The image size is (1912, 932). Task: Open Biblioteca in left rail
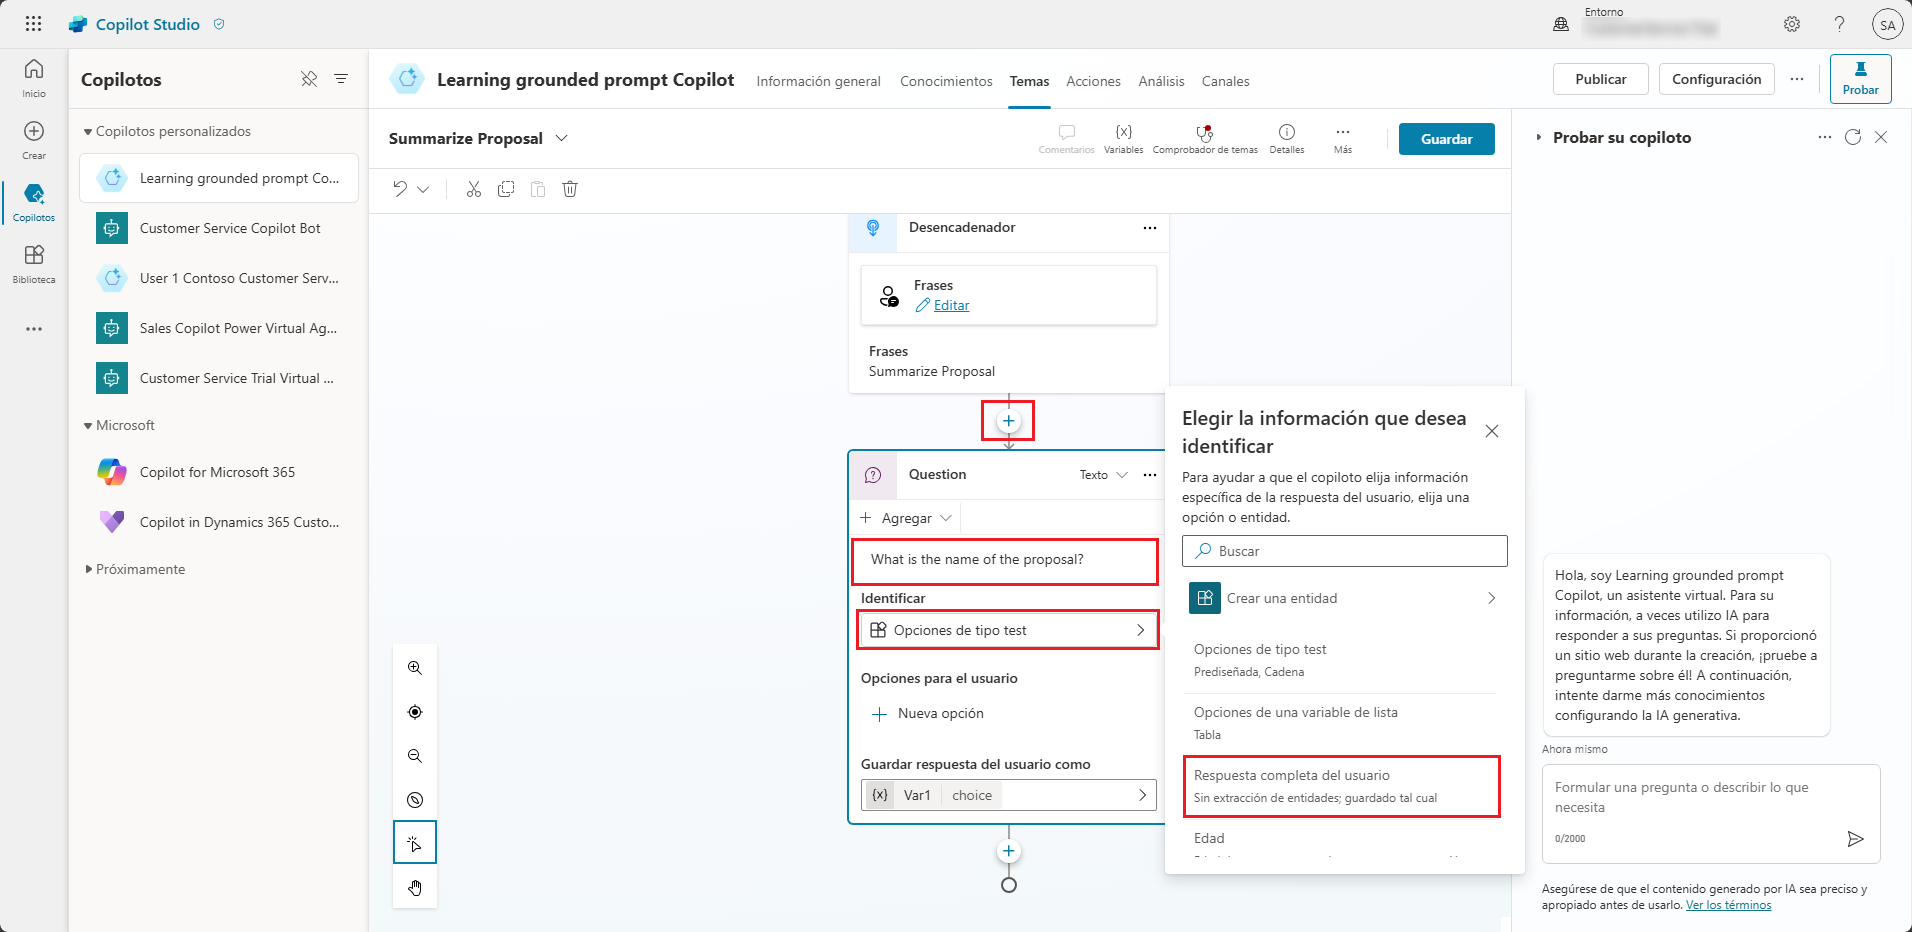tap(34, 264)
